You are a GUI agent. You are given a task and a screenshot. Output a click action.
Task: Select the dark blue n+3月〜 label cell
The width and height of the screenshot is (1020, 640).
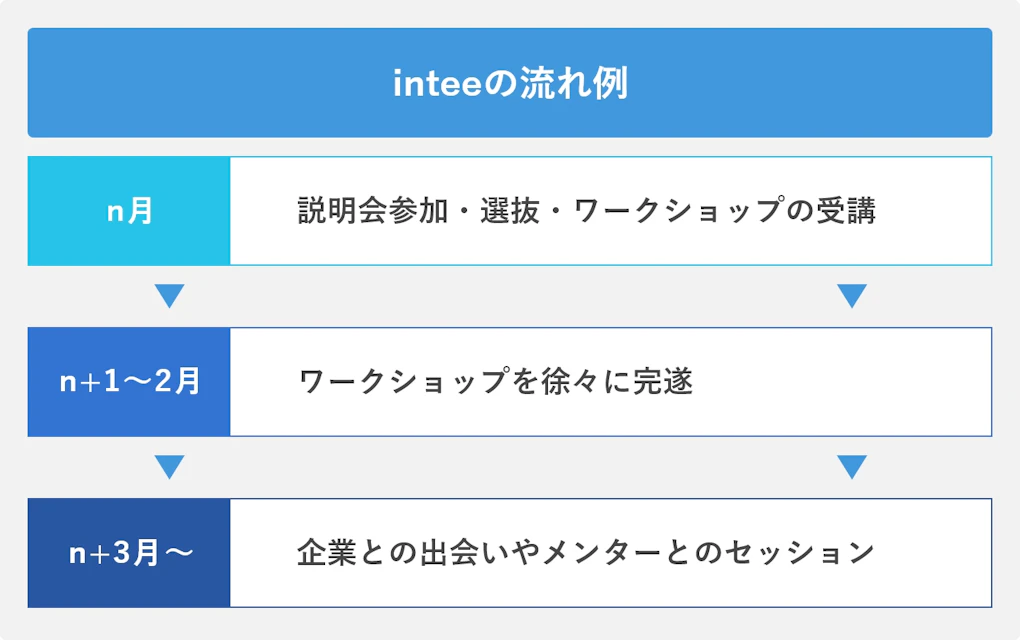(x=129, y=553)
